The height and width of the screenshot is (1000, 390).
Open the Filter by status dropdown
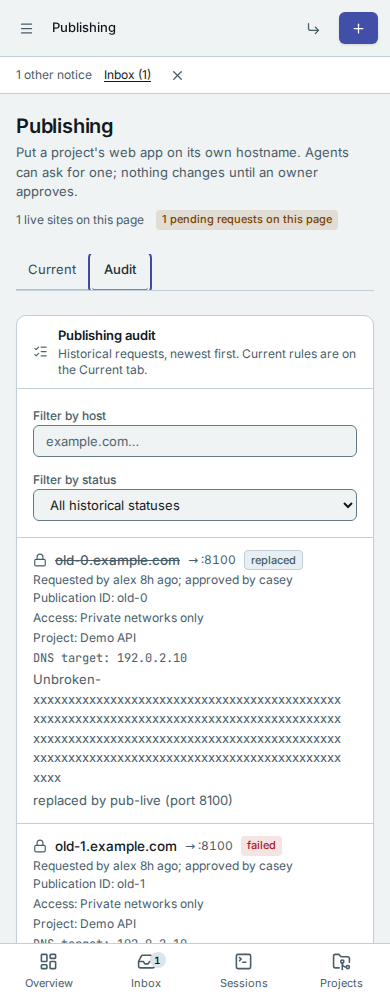pos(195,506)
